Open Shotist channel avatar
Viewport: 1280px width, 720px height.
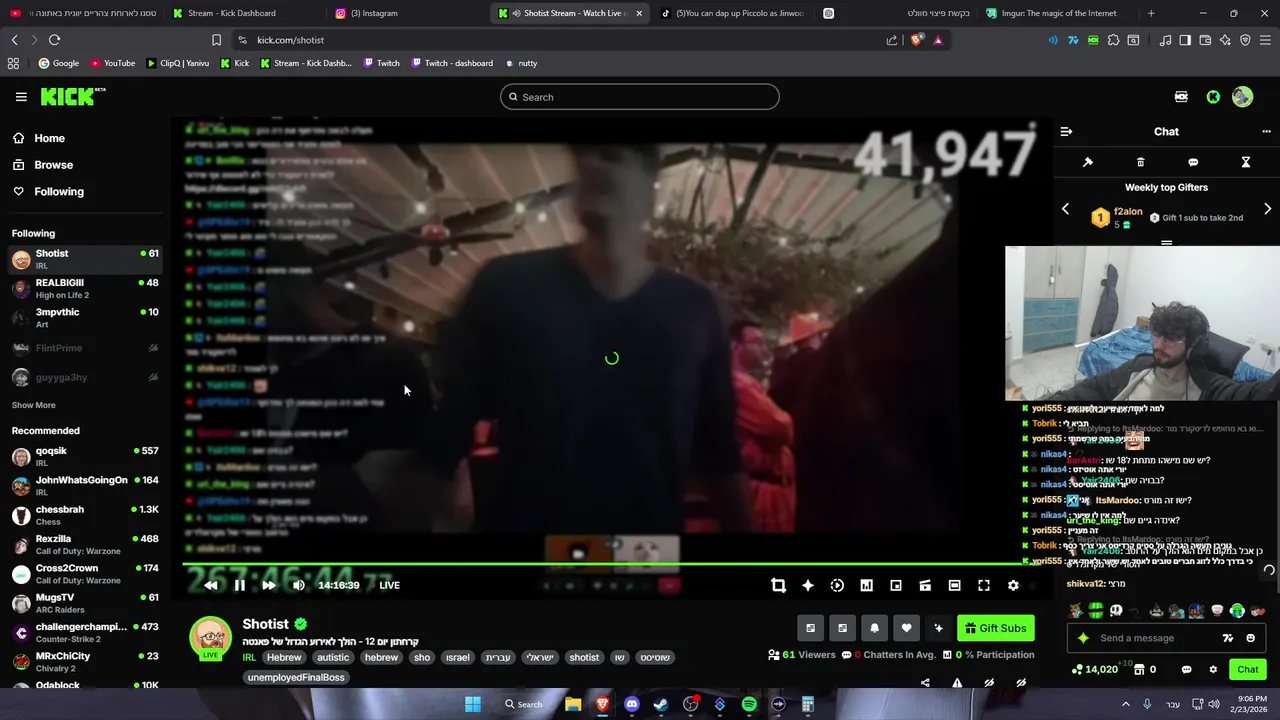pos(210,637)
